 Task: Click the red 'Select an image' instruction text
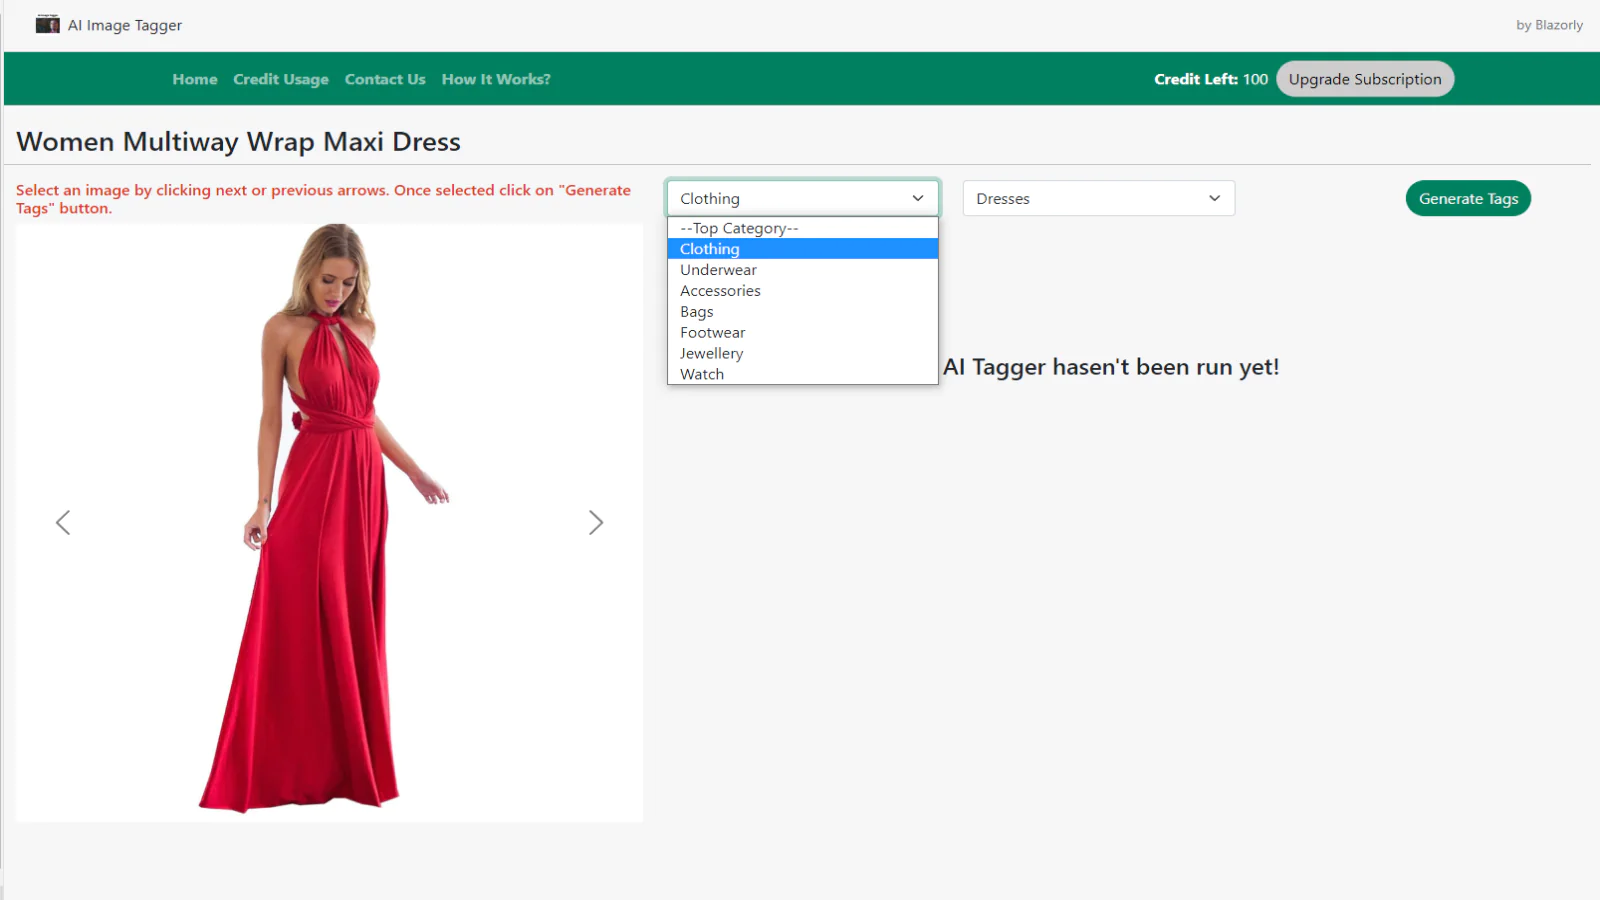[x=323, y=199]
